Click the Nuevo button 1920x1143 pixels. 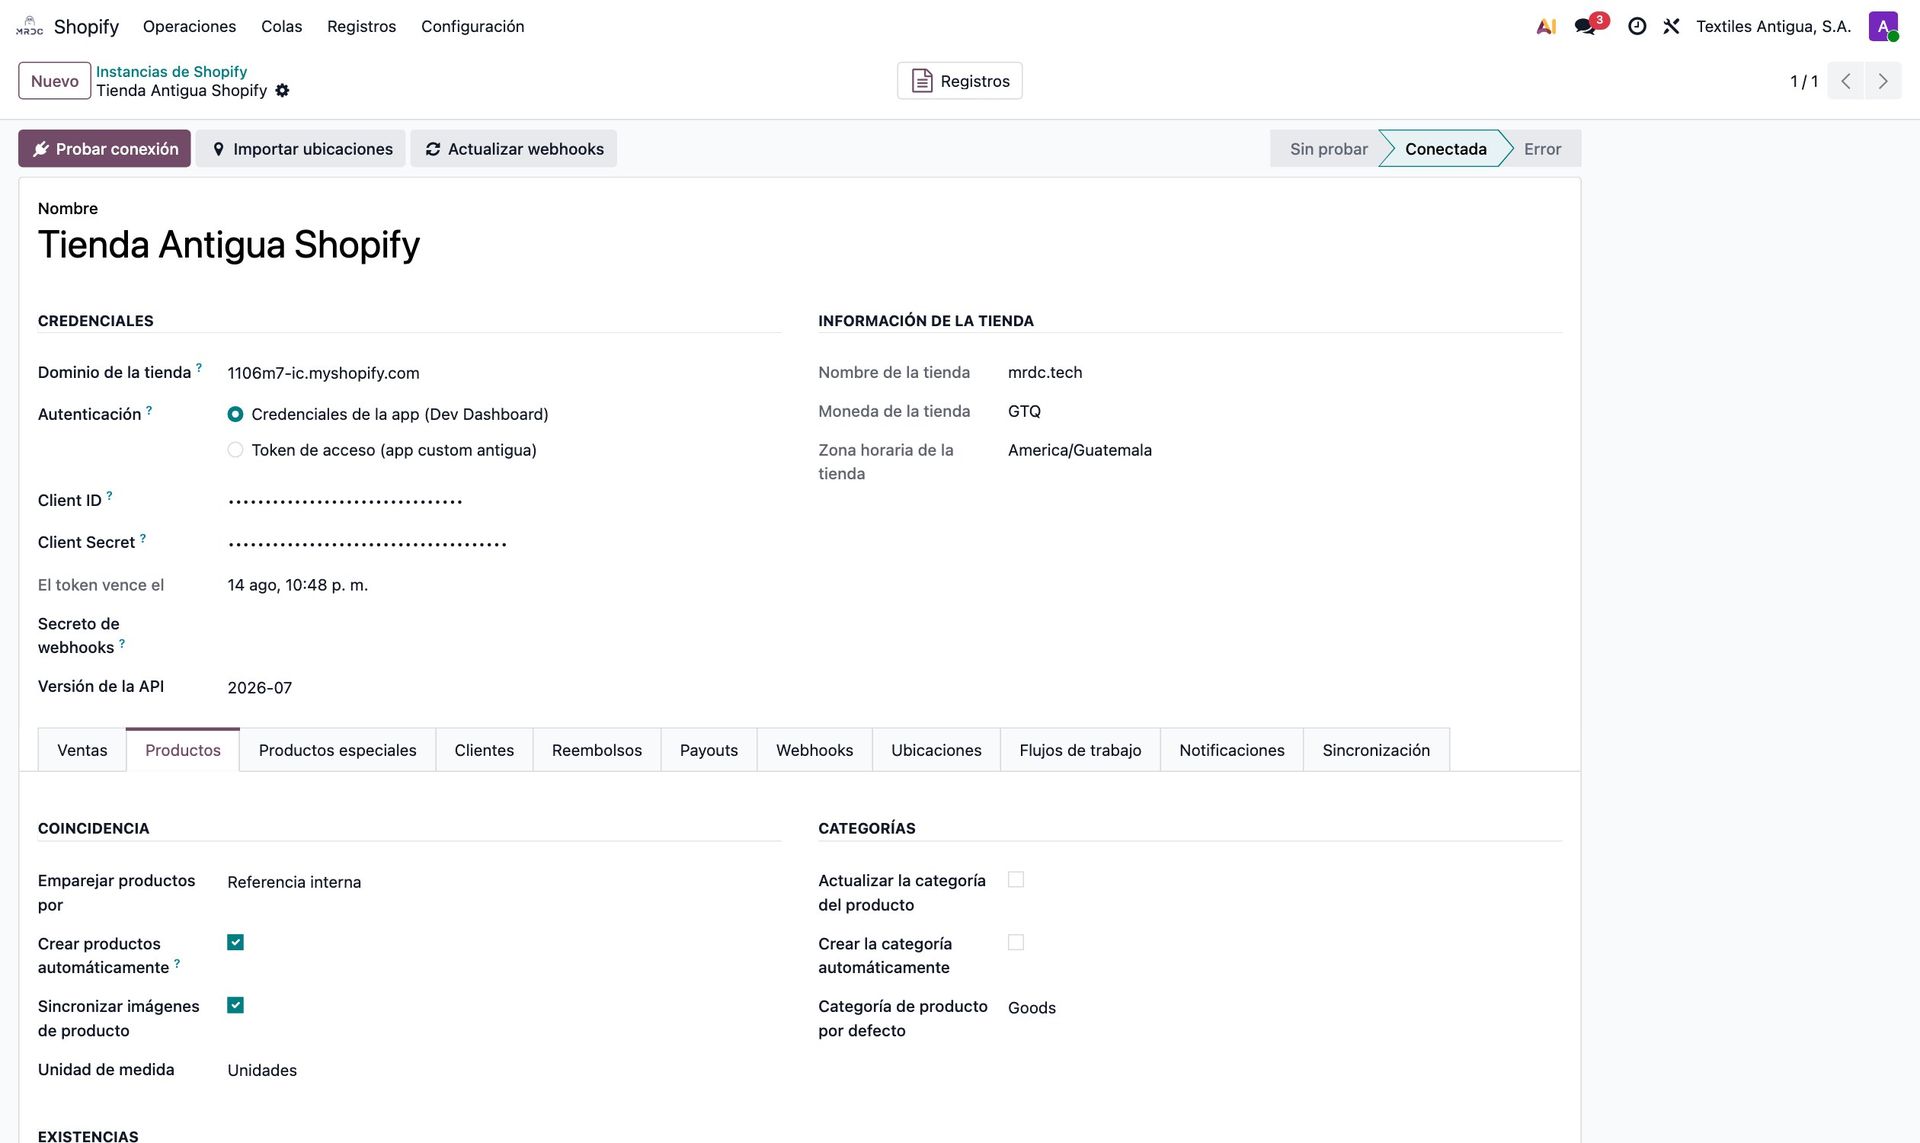(x=55, y=81)
